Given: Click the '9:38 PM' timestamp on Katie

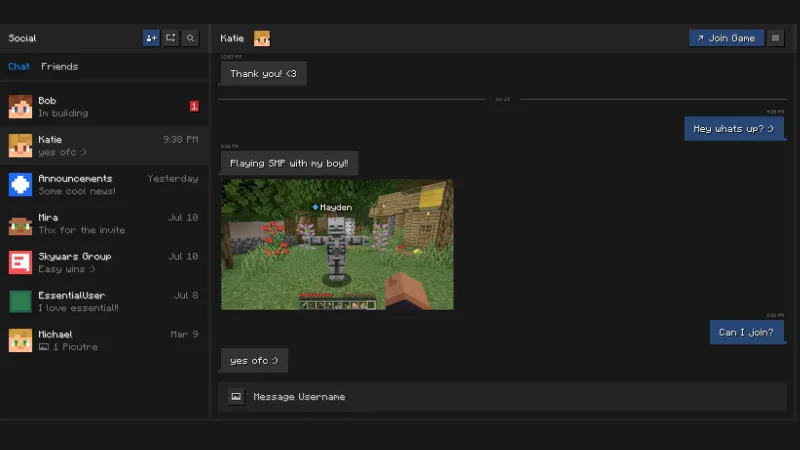Looking at the screenshot, I should coord(181,139).
